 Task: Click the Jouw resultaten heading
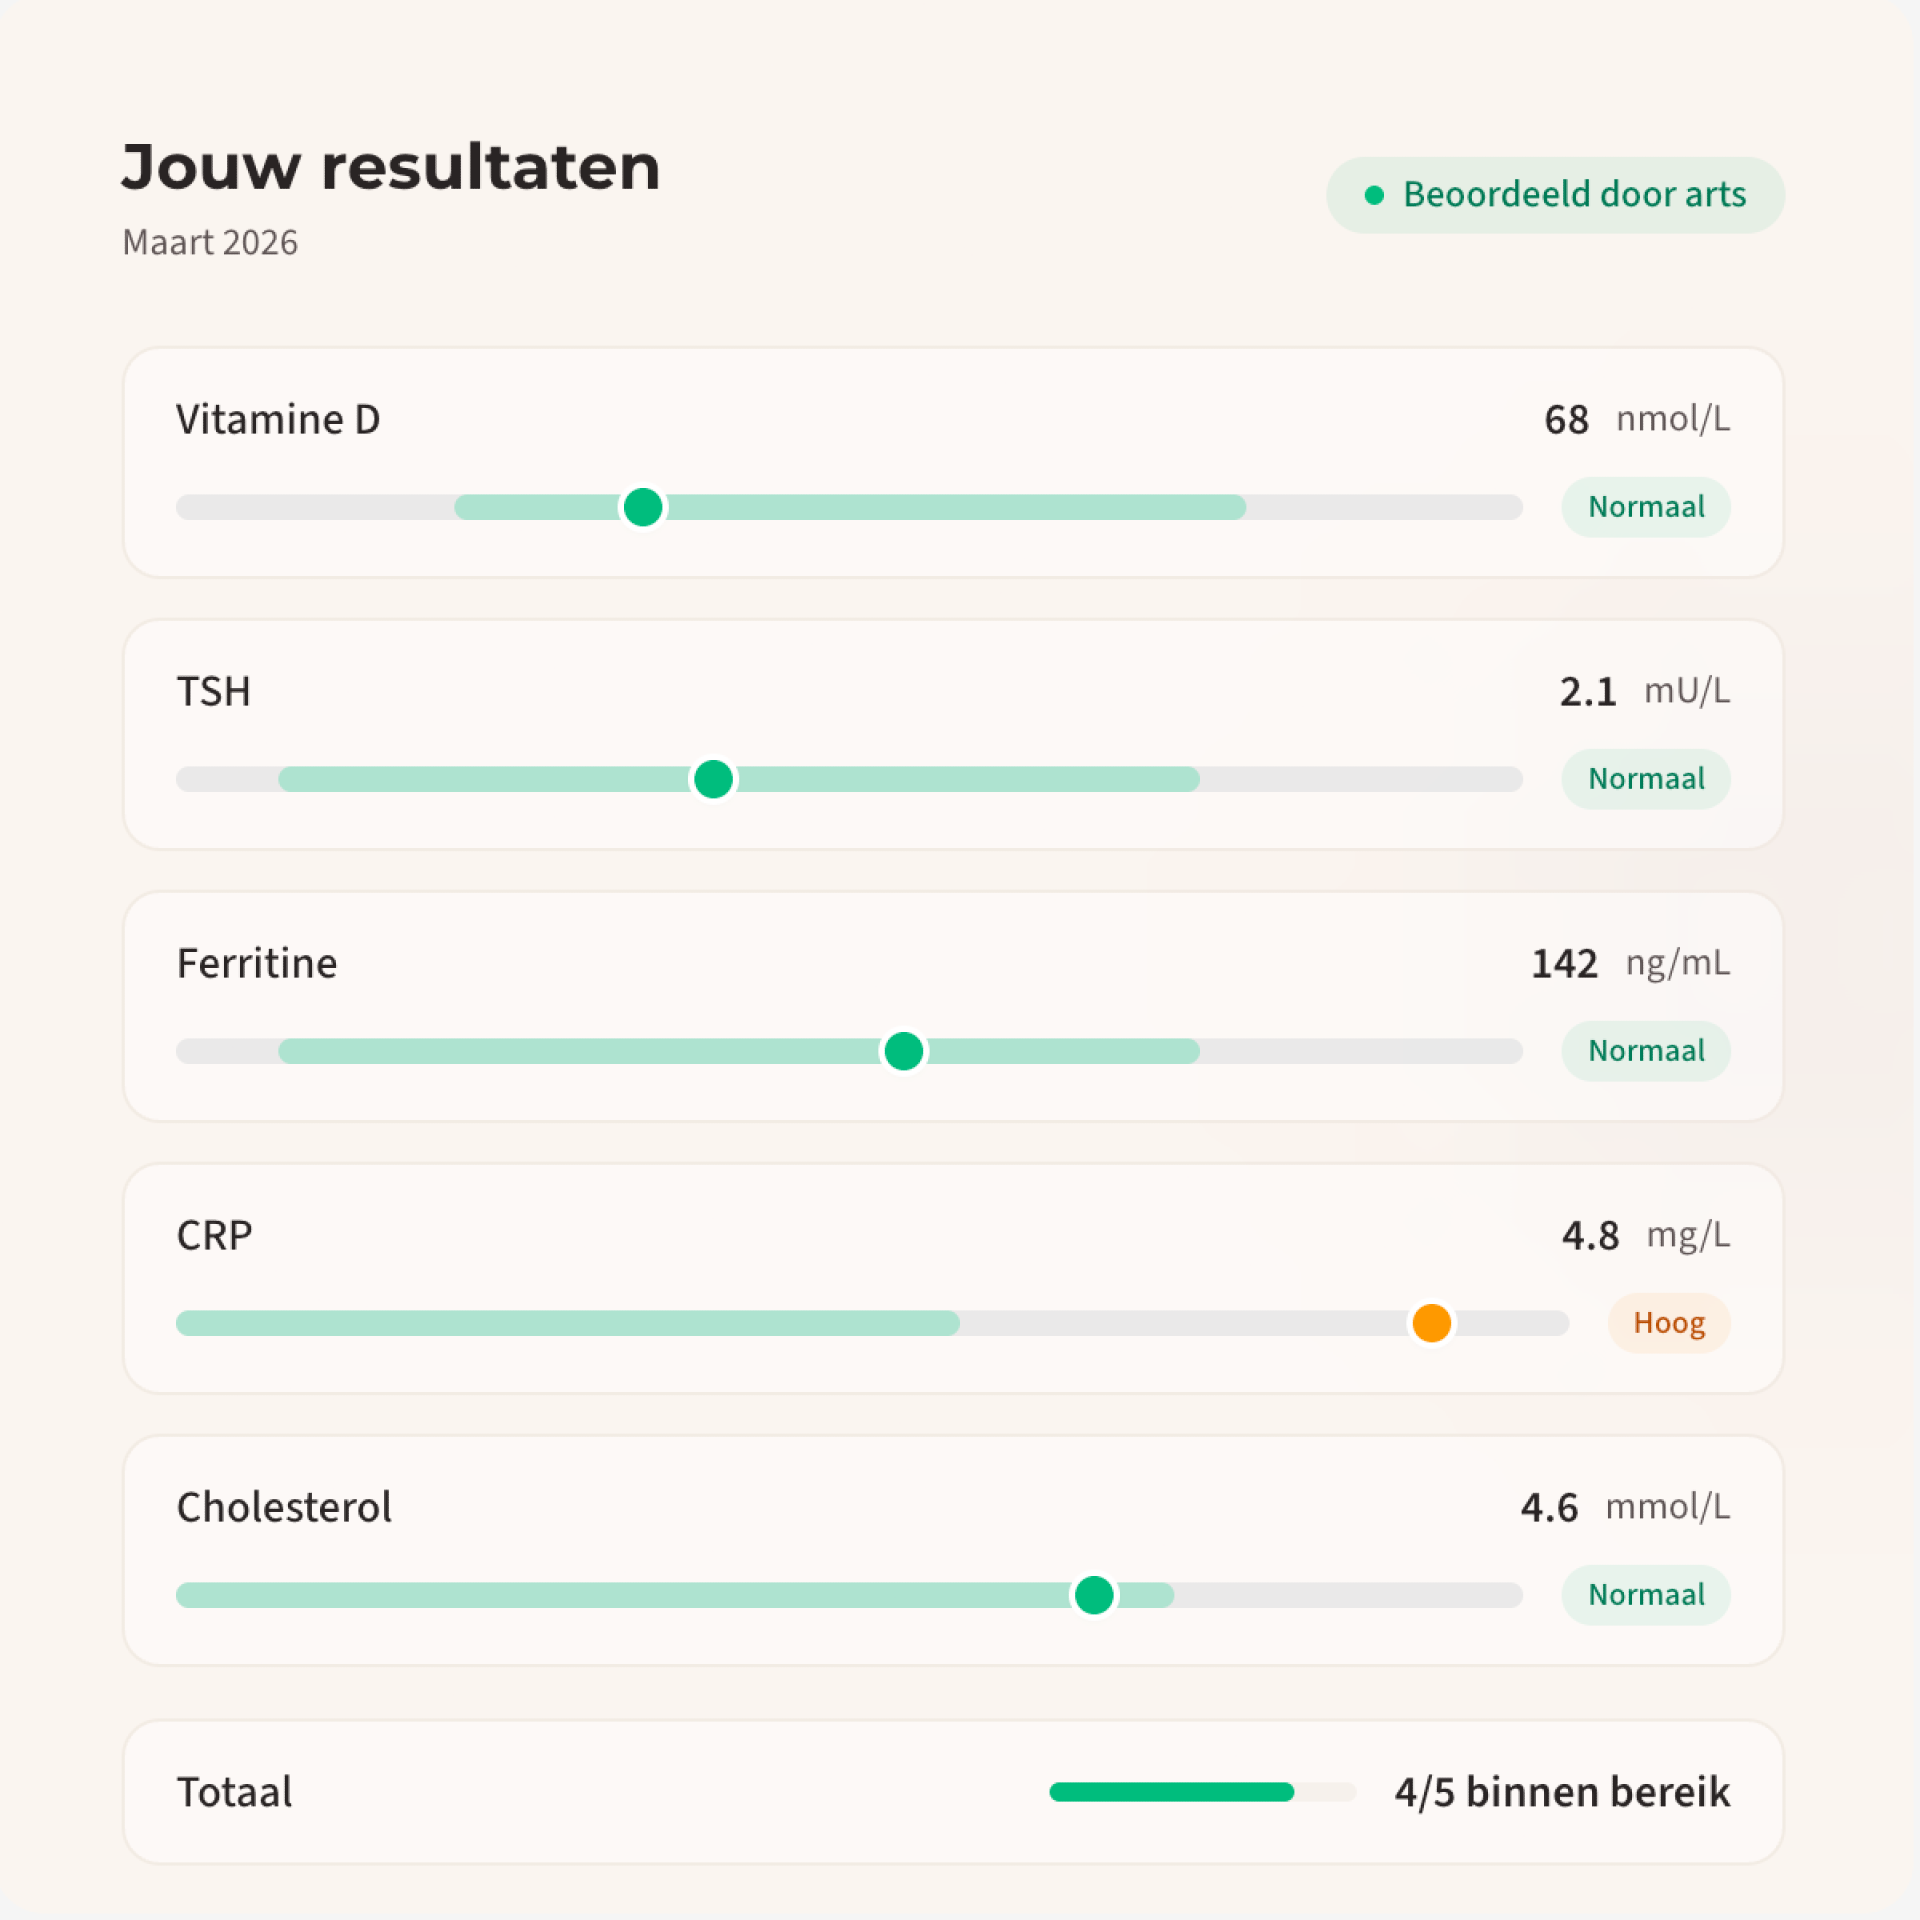tap(390, 165)
